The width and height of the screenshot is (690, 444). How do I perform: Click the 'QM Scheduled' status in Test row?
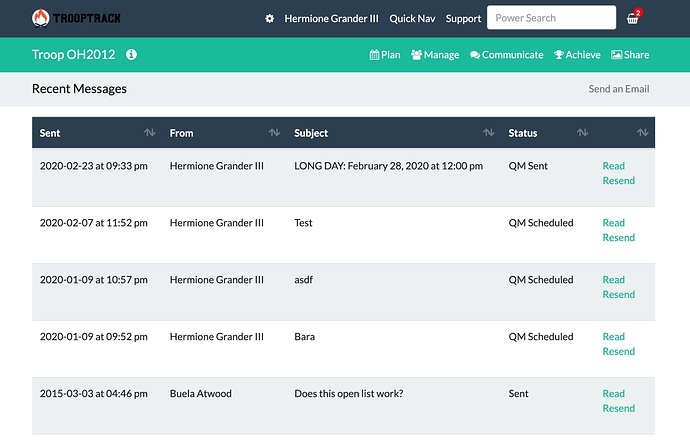tap(541, 223)
